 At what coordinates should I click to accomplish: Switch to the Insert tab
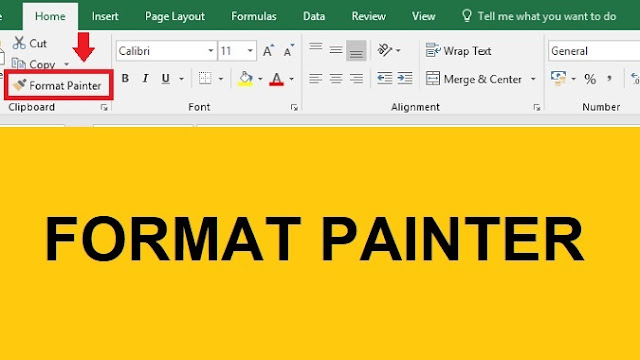click(105, 16)
